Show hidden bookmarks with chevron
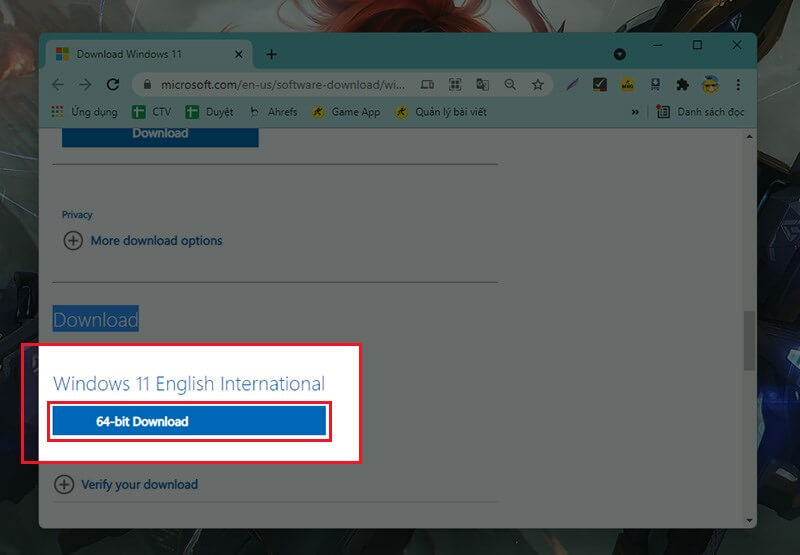Image resolution: width=800 pixels, height=555 pixels. click(635, 112)
